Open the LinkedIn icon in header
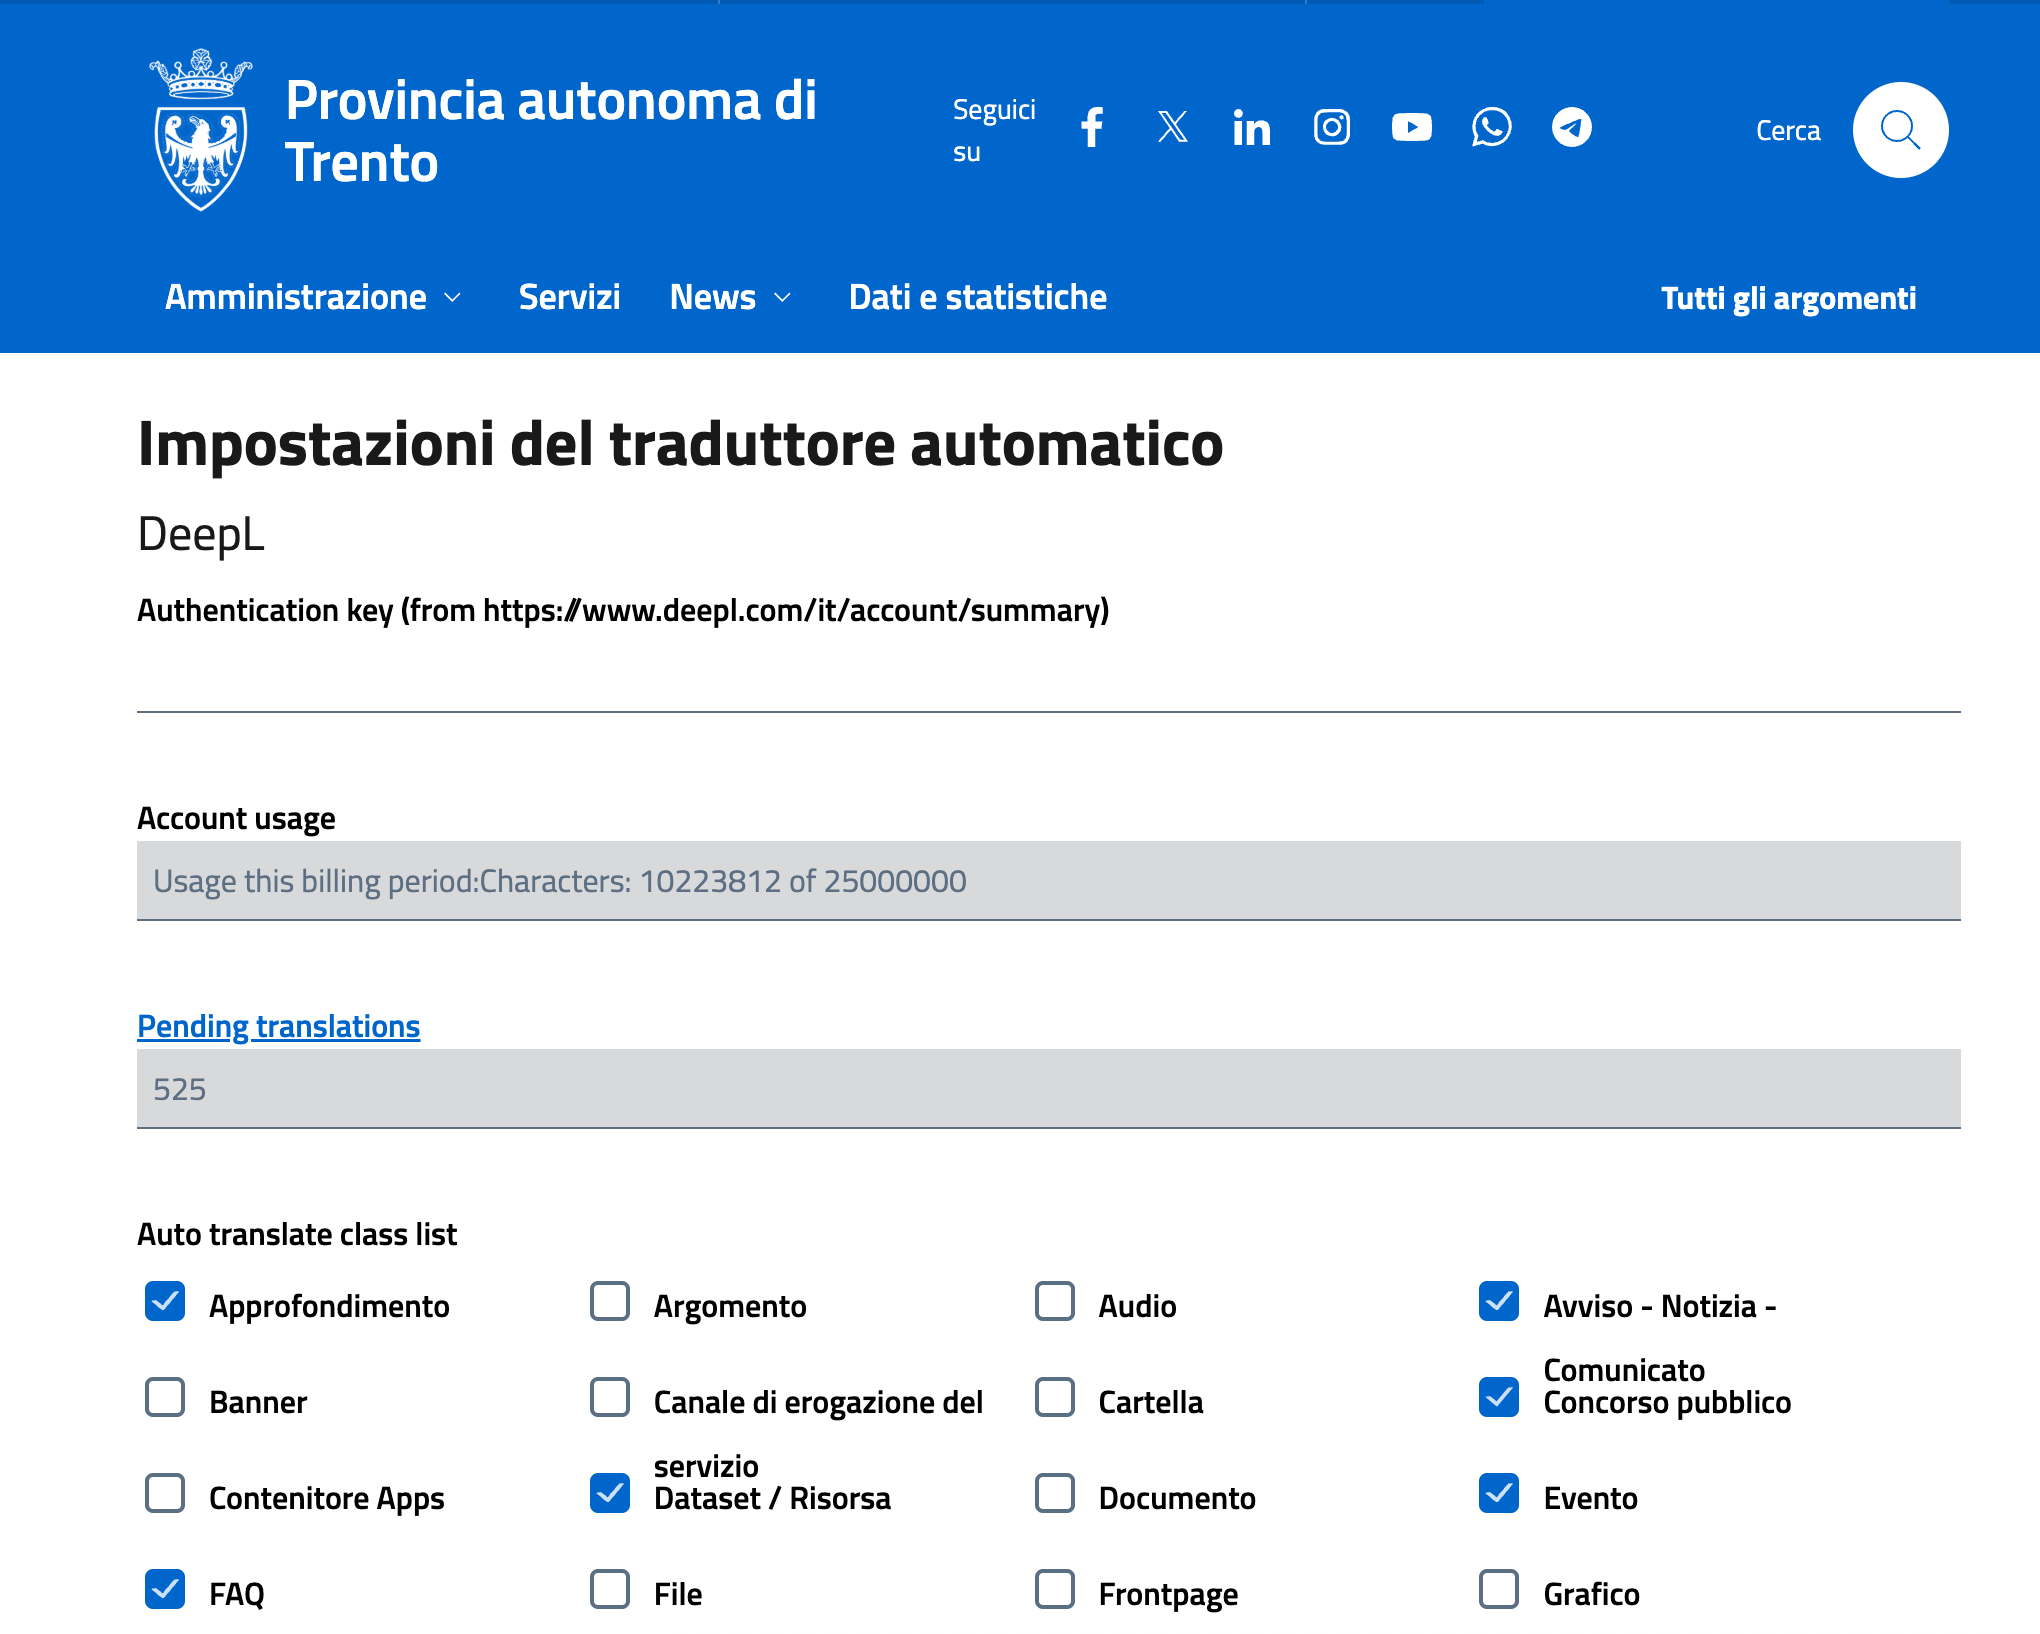The height and width of the screenshot is (1634, 2040). point(1251,128)
